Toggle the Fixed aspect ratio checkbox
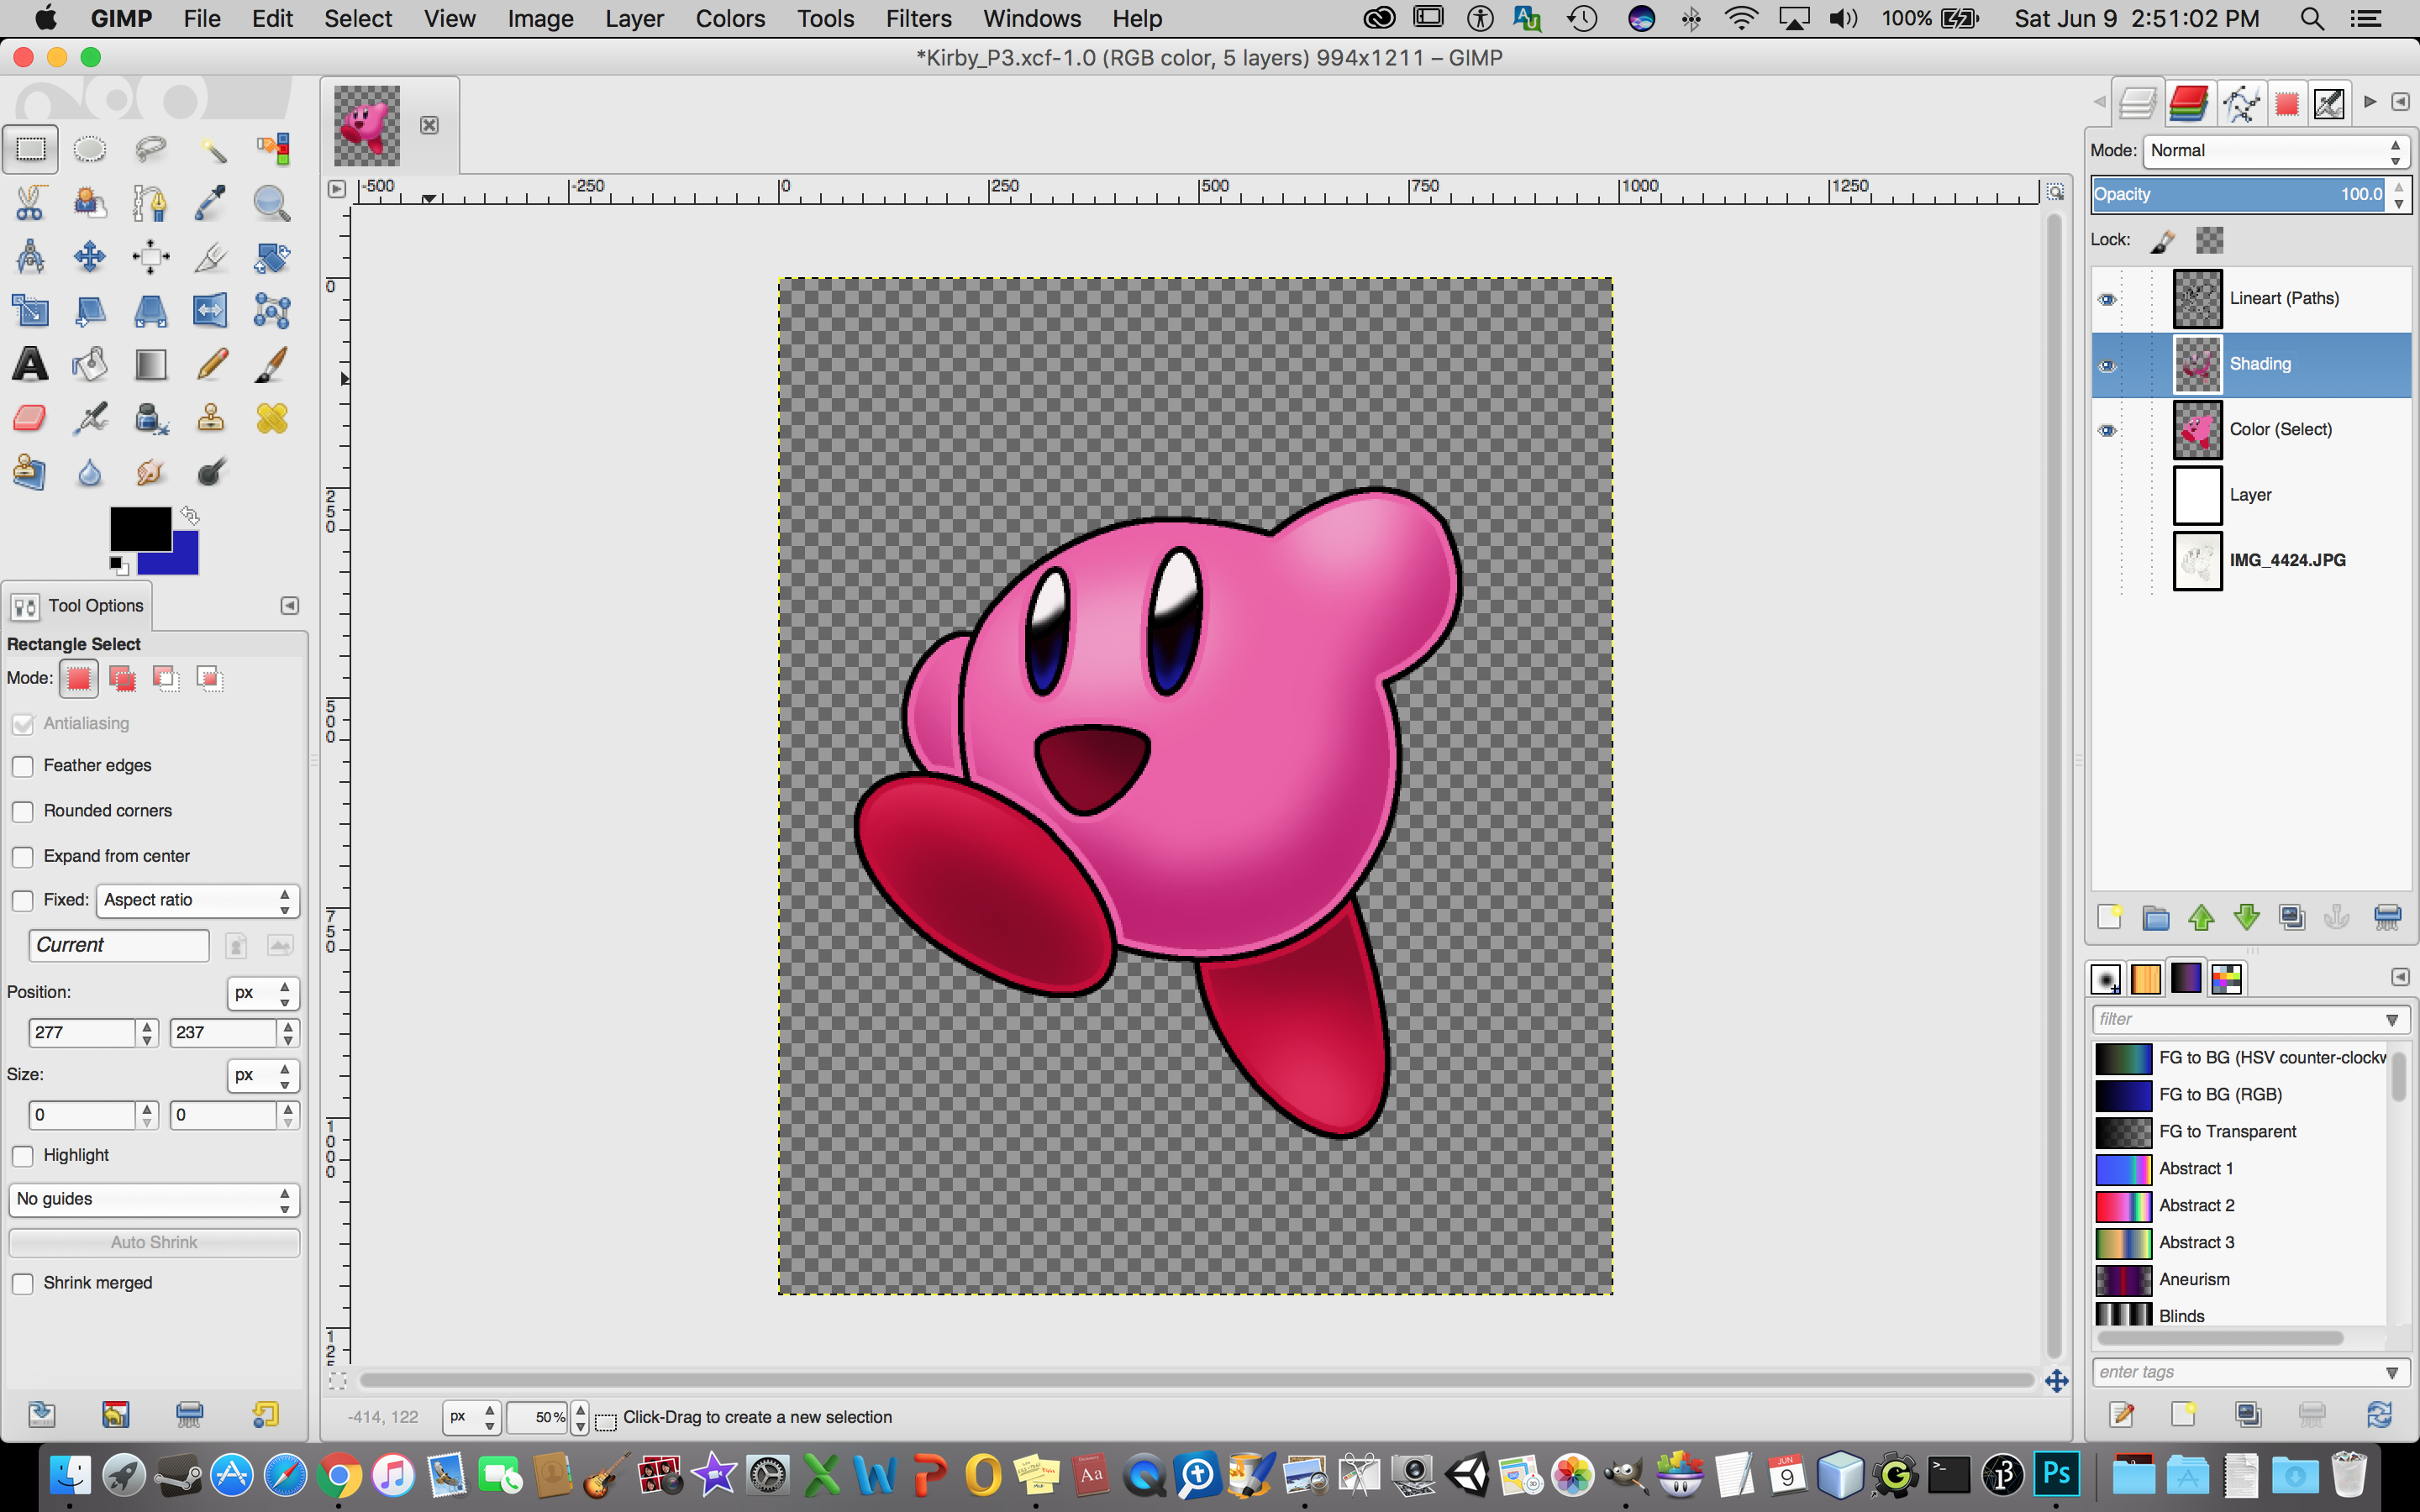Screen dimensions: 2420x1512 click(23, 900)
